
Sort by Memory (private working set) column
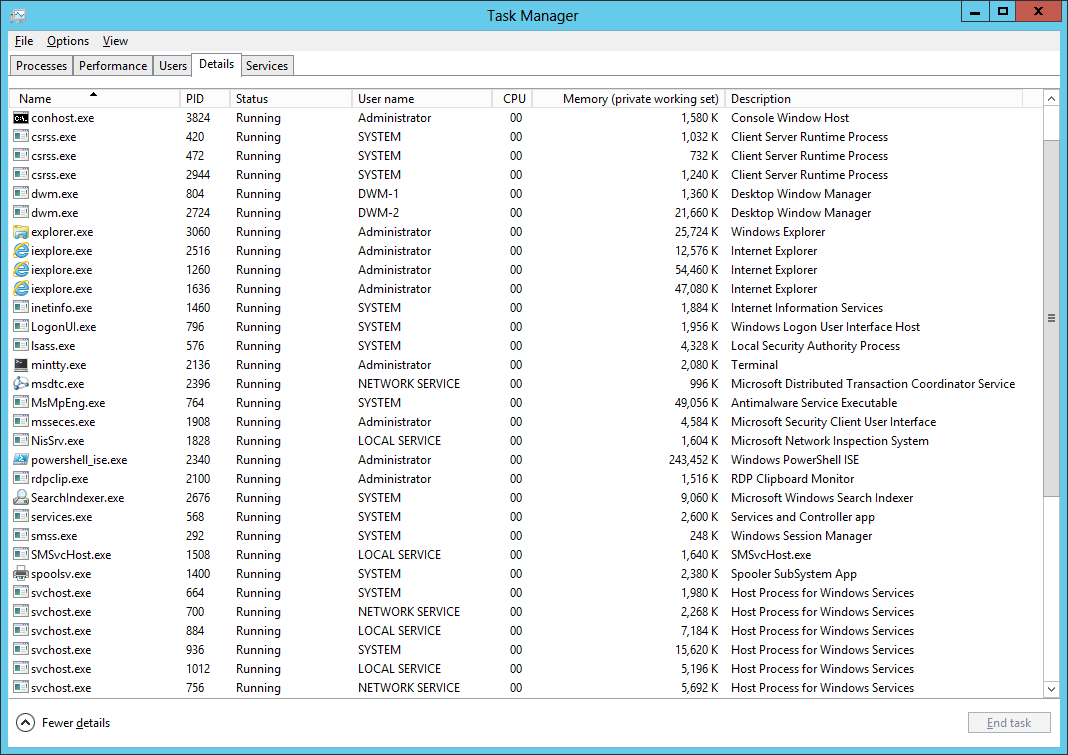click(640, 99)
